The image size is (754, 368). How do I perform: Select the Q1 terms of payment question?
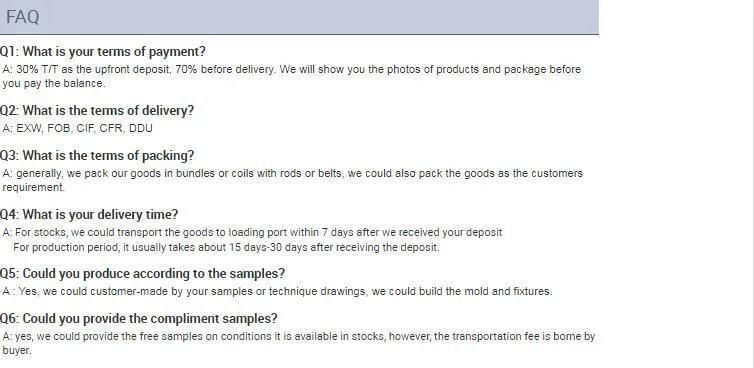pyautogui.click(x=103, y=51)
